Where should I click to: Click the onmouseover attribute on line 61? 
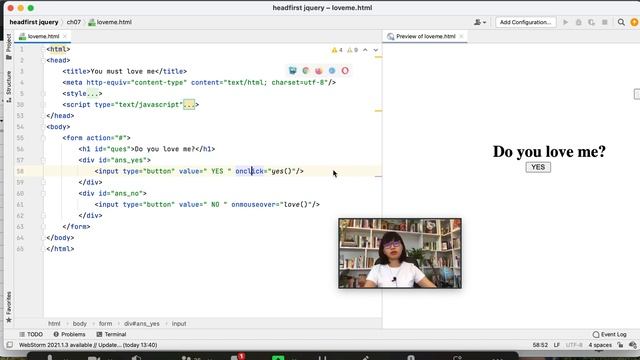pyautogui.click(x=253, y=204)
